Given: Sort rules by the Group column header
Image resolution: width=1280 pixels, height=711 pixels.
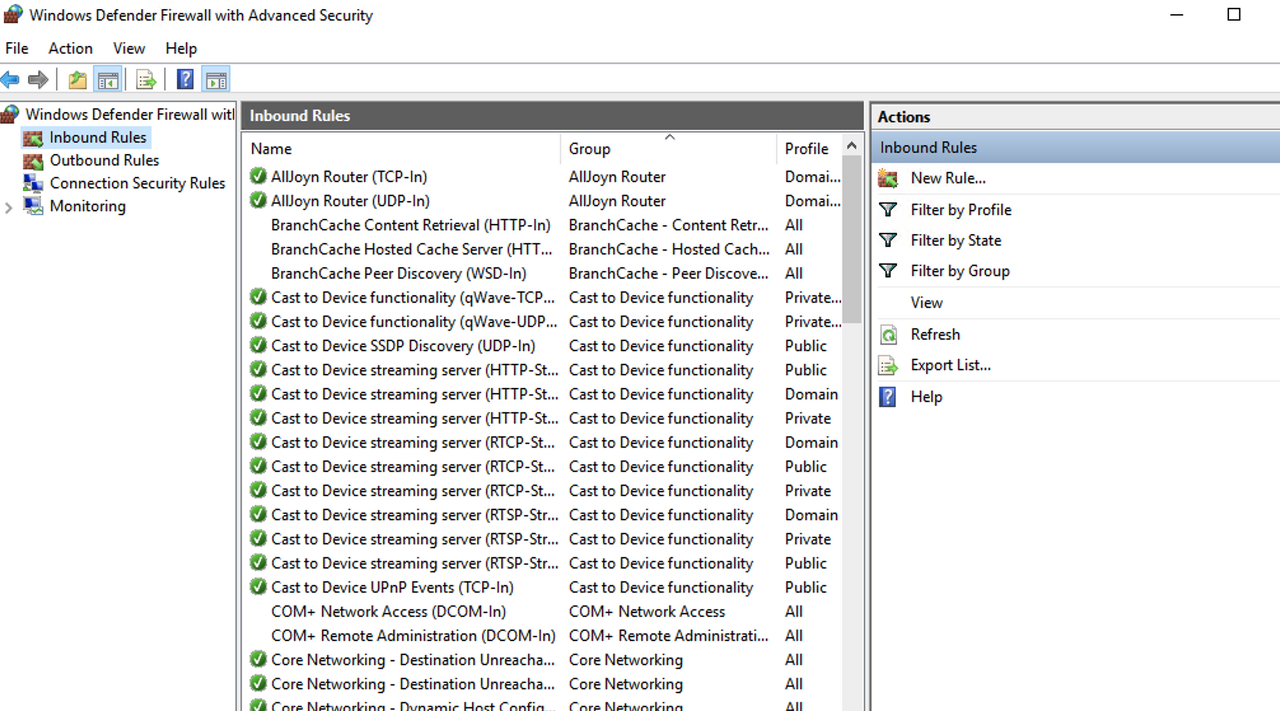Looking at the screenshot, I should pos(668,148).
